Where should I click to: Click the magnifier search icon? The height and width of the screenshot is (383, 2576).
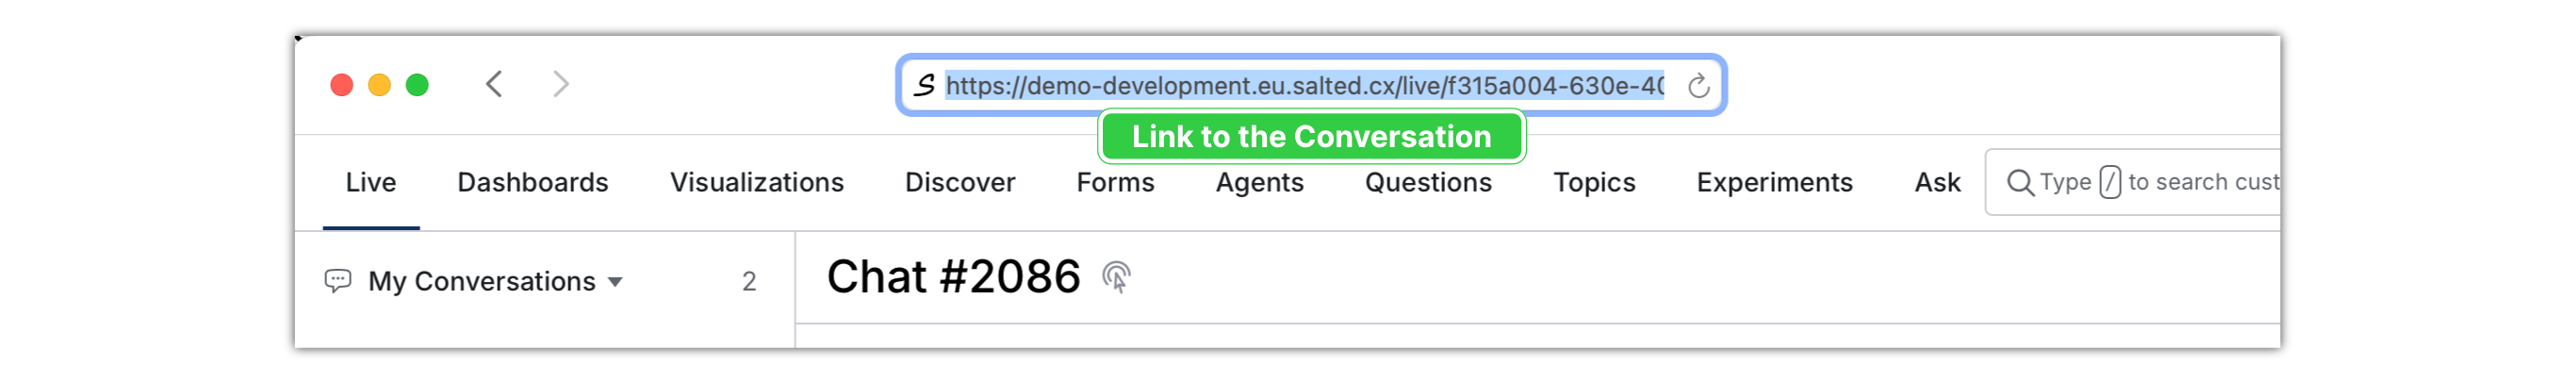(x=2019, y=182)
